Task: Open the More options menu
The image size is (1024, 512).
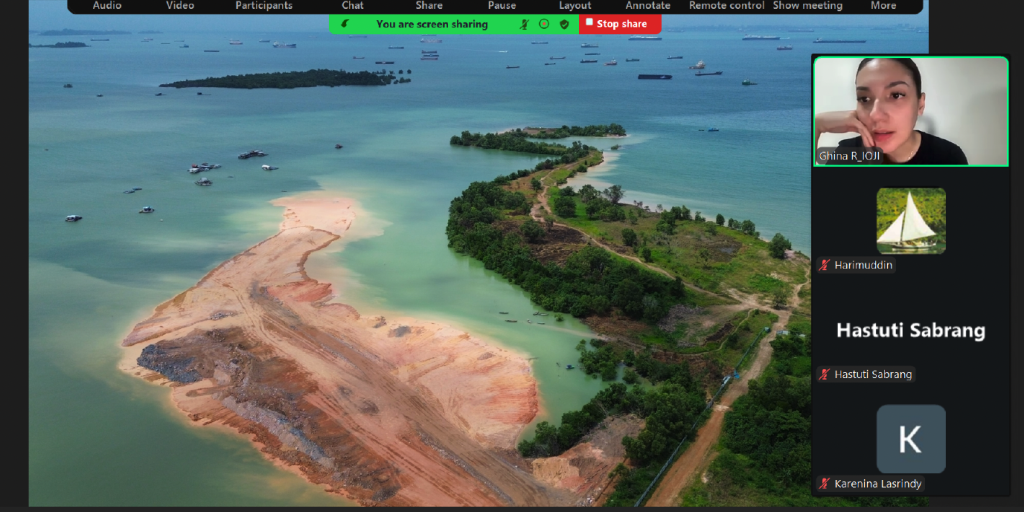Action: point(883,6)
